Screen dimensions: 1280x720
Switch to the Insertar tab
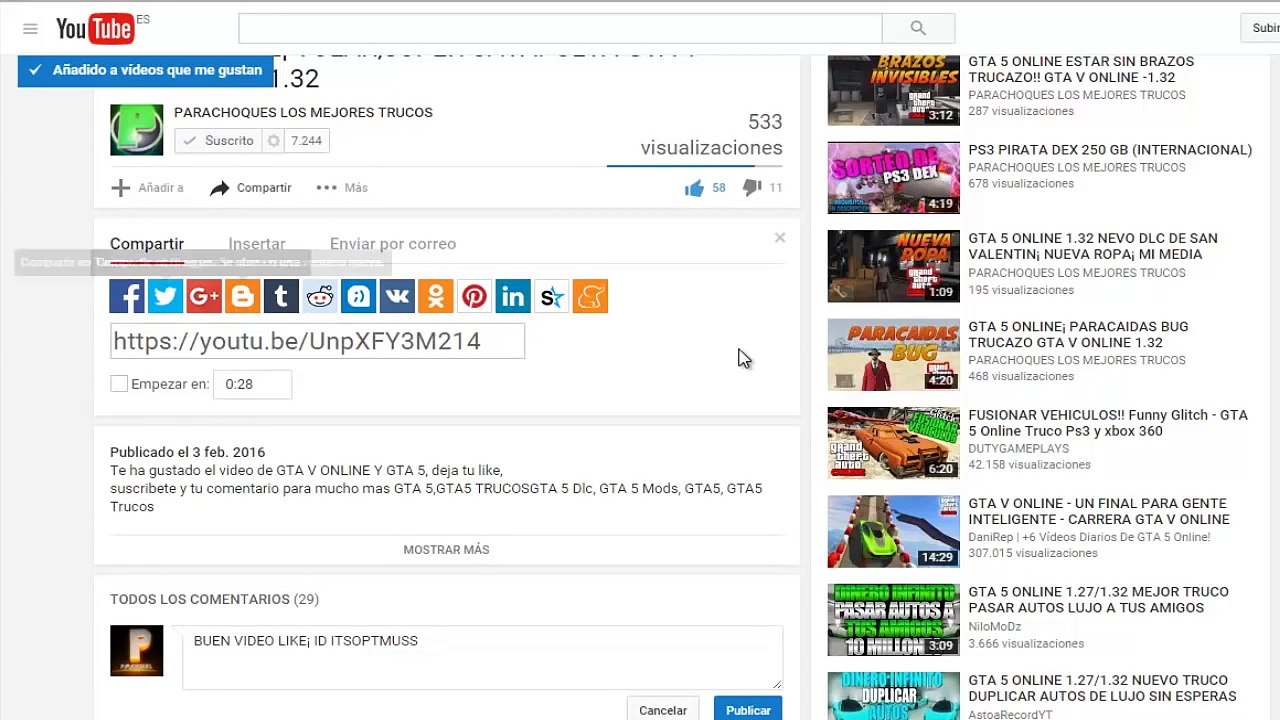tap(257, 244)
